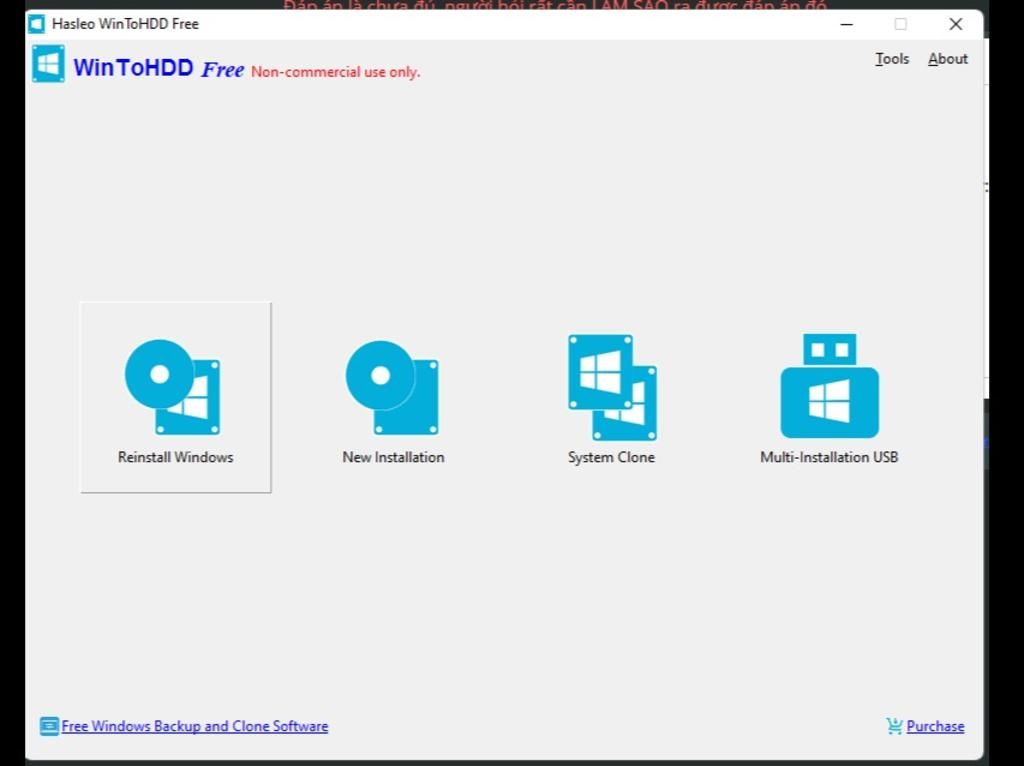This screenshot has width=1024, height=766.
Task: Minimize the Hasleo WinToHDD window
Action: (847, 24)
